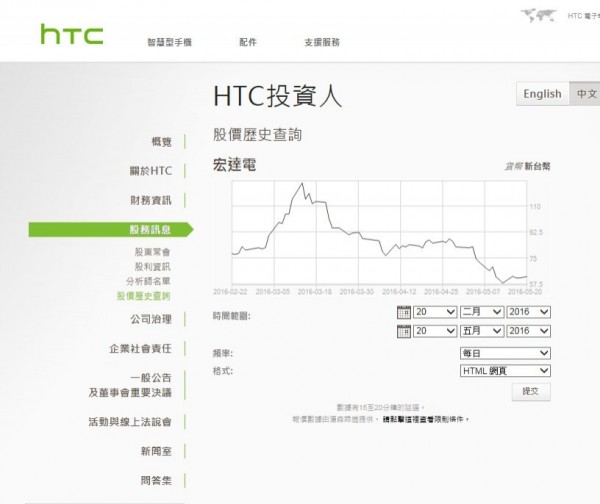Open the end date calendar icon

404,331
